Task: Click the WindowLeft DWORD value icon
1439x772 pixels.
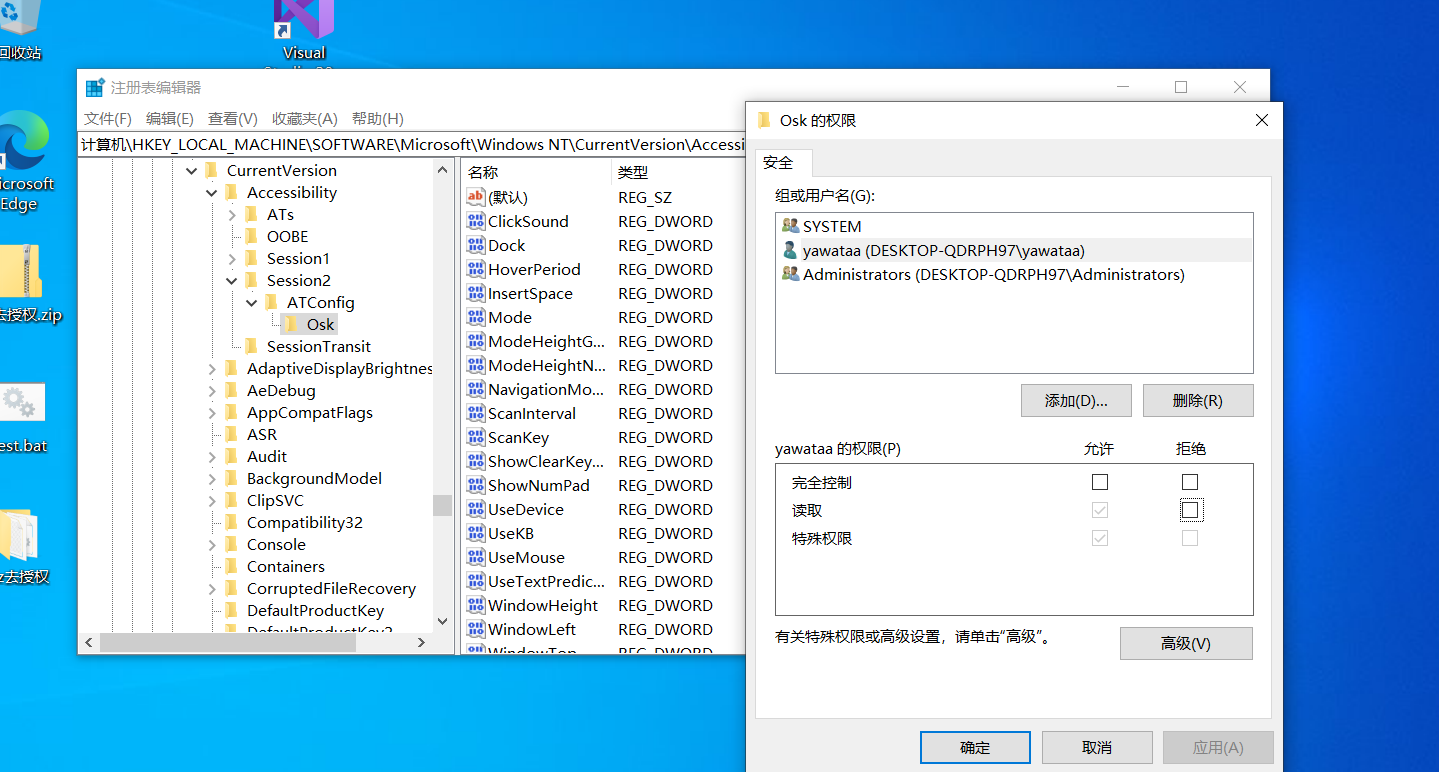Action: [476, 629]
